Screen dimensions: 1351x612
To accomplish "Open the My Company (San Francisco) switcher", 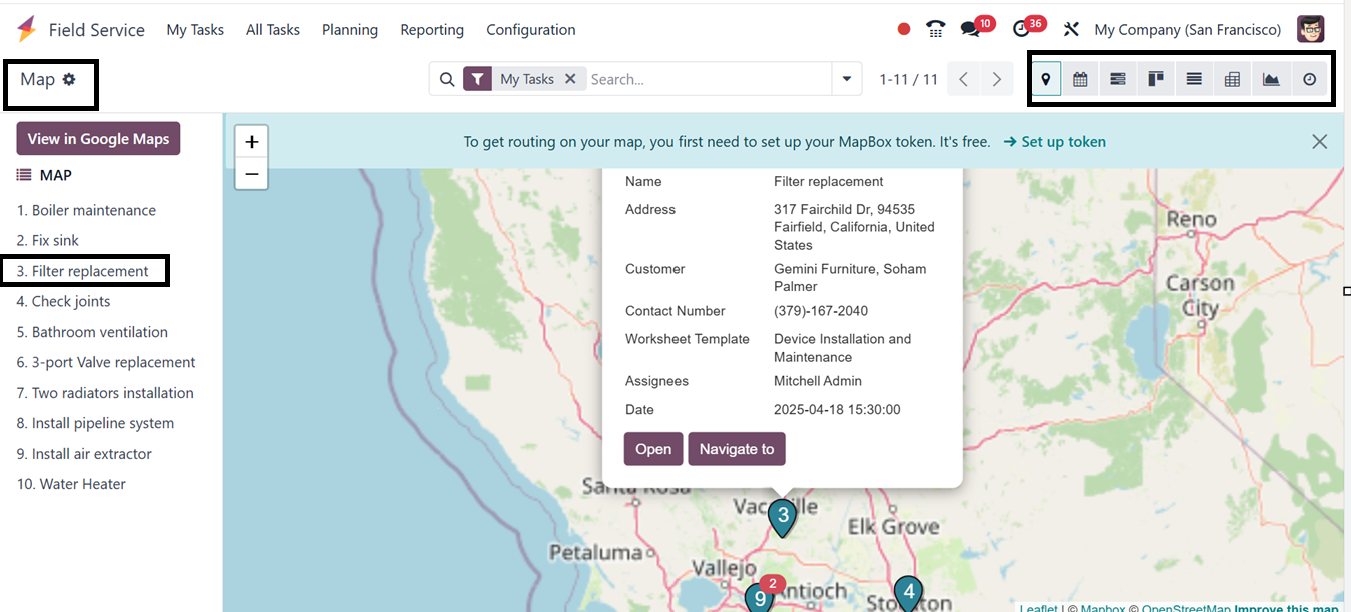I will 1187,30.
